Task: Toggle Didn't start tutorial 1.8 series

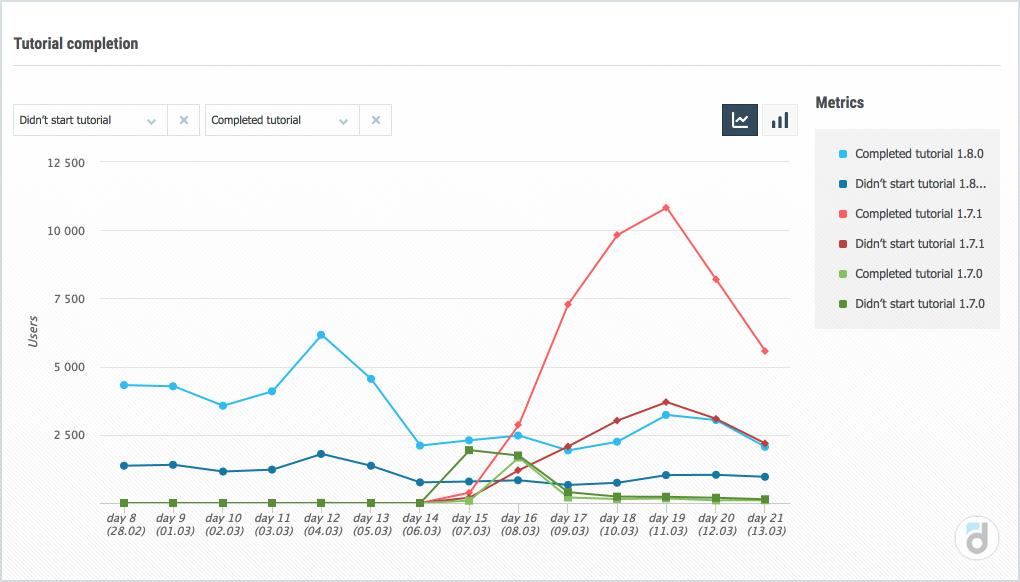Action: [x=920, y=184]
